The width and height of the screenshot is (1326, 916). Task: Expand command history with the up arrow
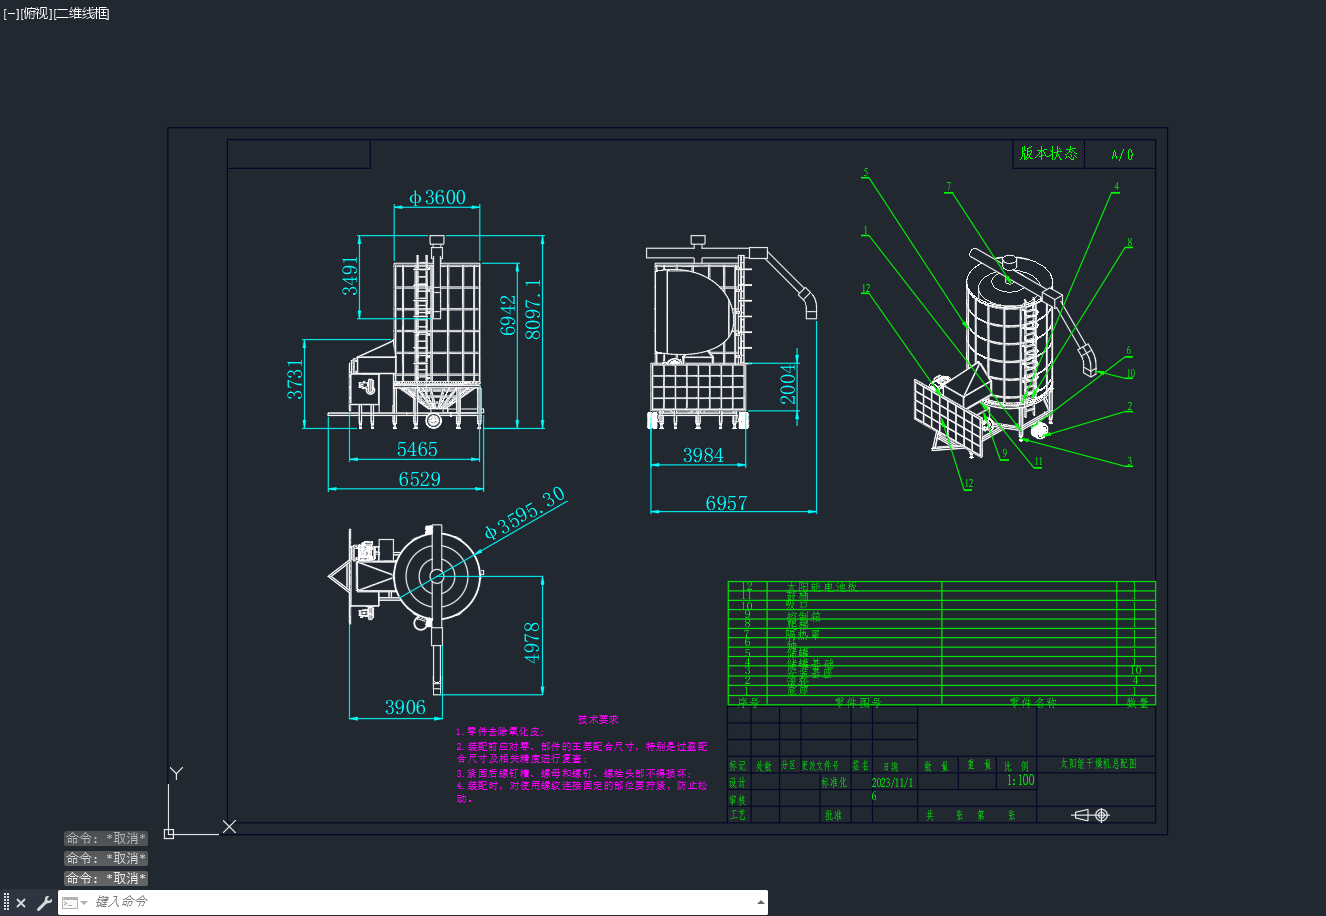pyautogui.click(x=761, y=902)
